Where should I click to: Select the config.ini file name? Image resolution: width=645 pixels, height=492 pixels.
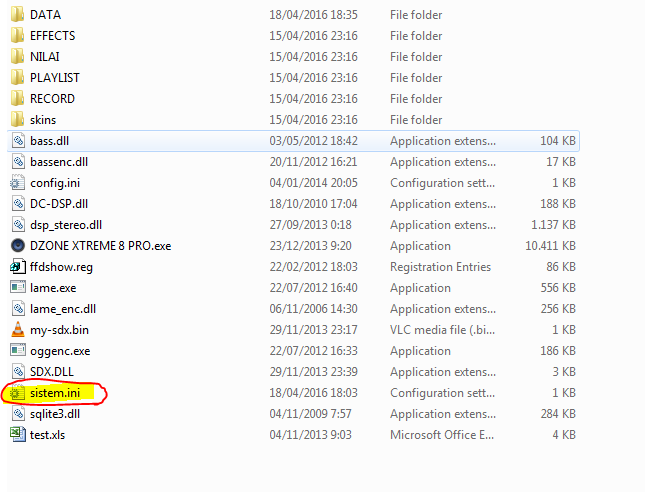coord(55,183)
